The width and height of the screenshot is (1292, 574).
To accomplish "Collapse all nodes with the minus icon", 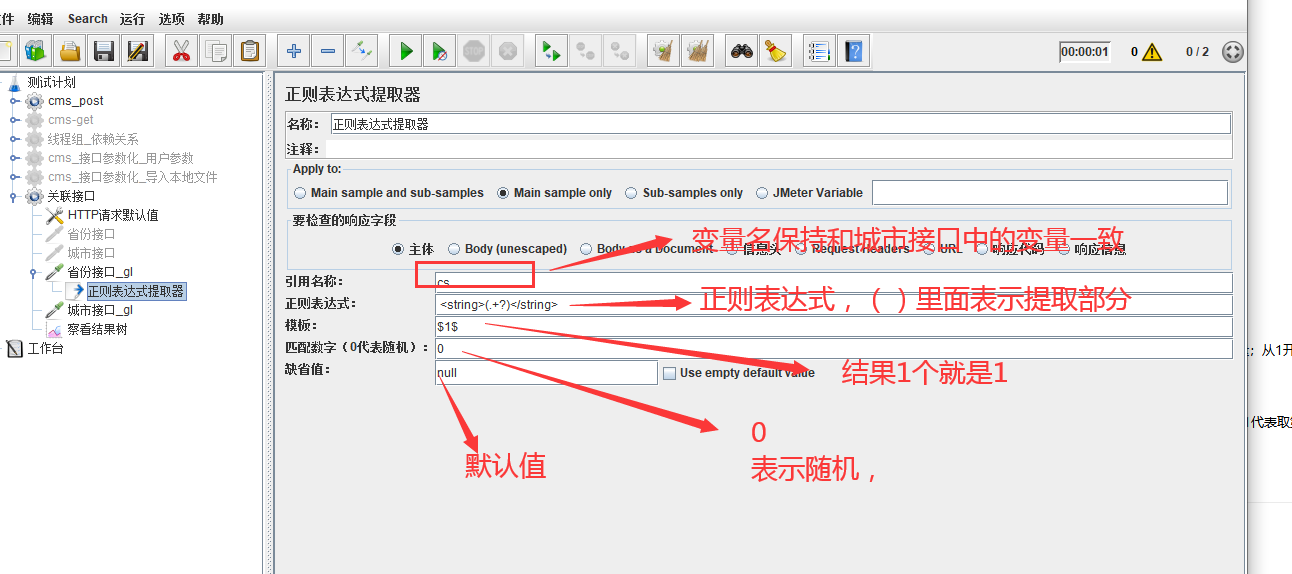I will pos(327,51).
